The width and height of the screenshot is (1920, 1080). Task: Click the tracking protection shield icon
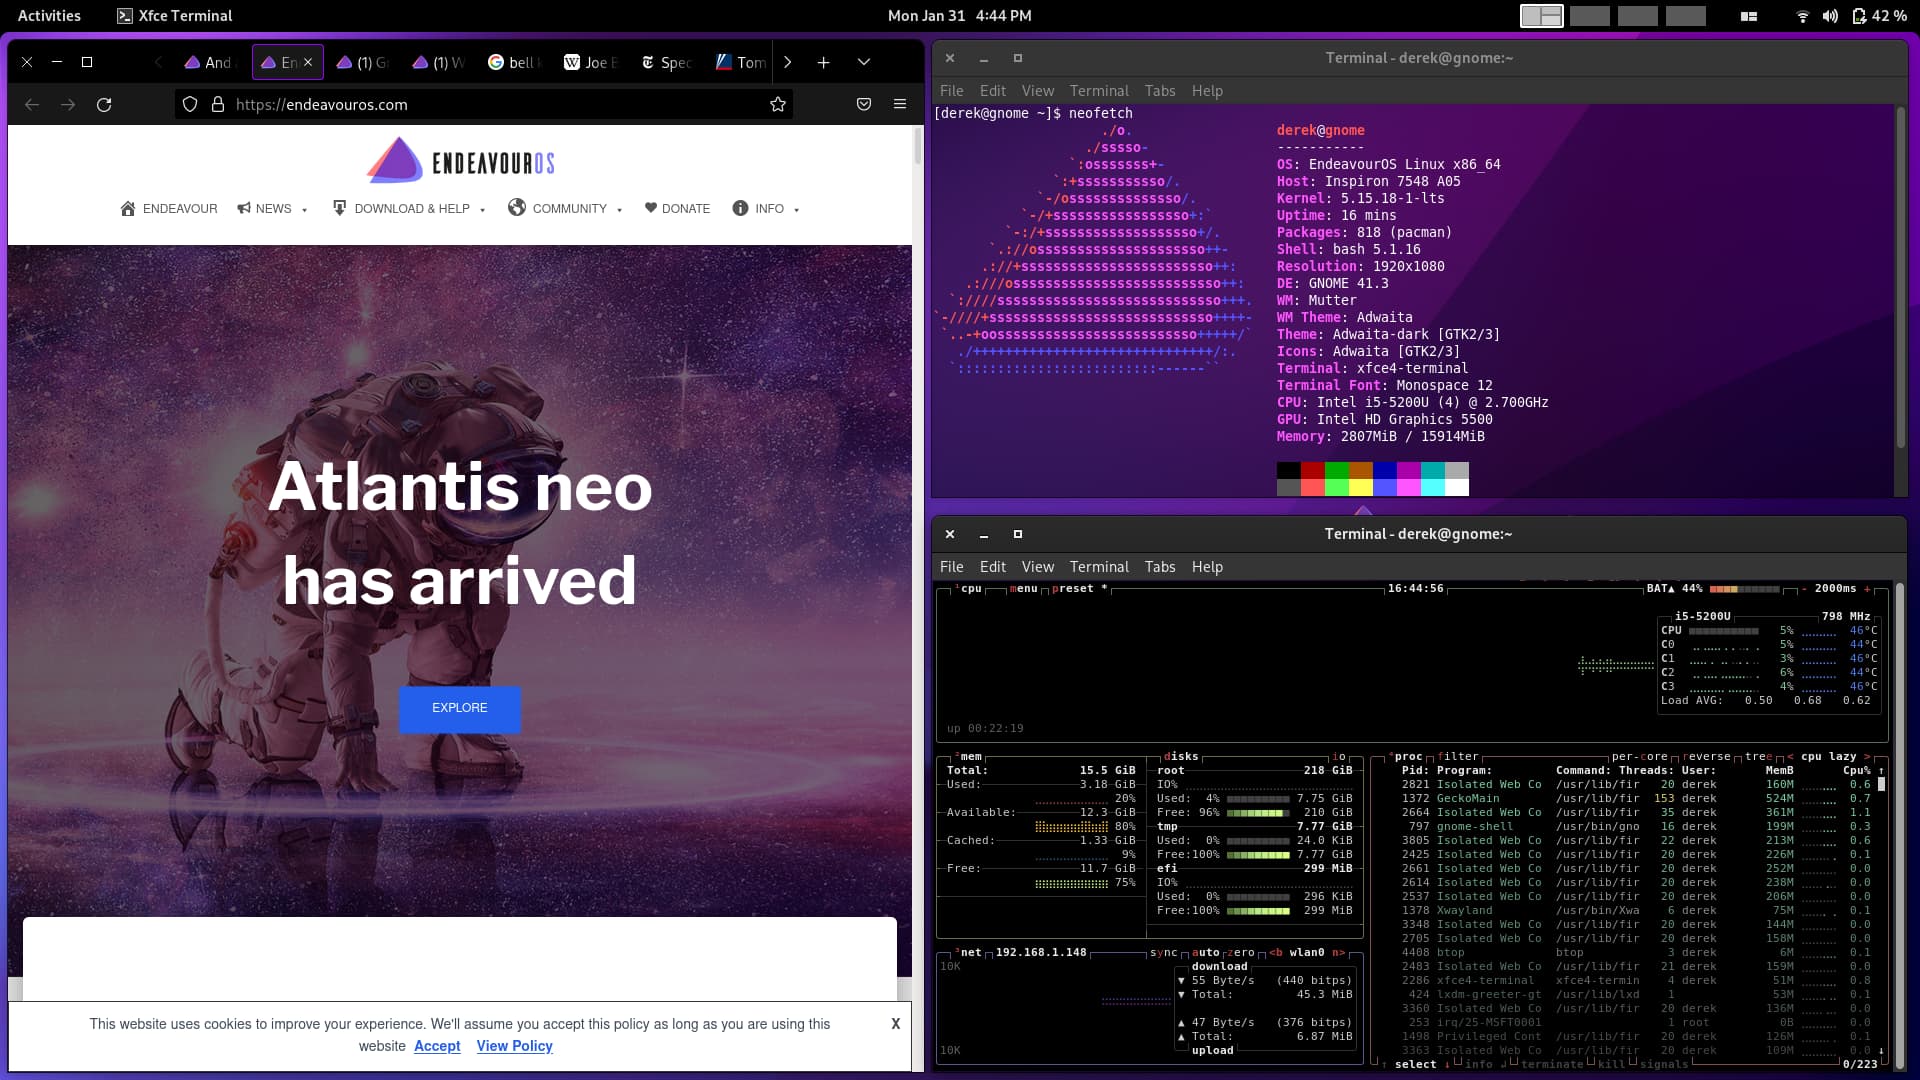pos(190,104)
